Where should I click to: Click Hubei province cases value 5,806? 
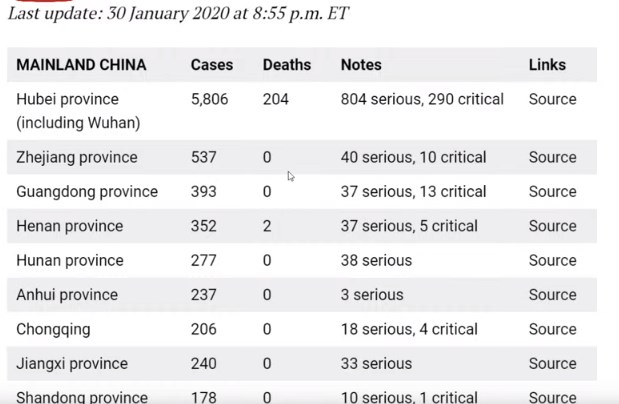click(x=211, y=99)
